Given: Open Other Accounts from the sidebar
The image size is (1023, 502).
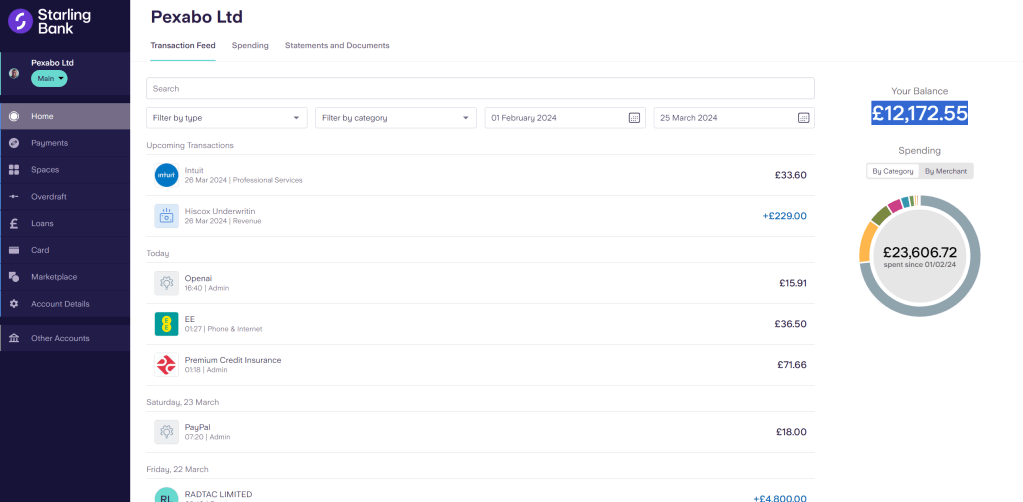Looking at the screenshot, I should [x=65, y=338].
